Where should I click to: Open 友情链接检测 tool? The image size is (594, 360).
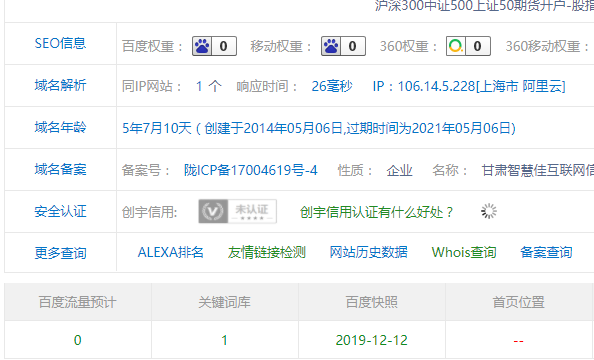(267, 252)
